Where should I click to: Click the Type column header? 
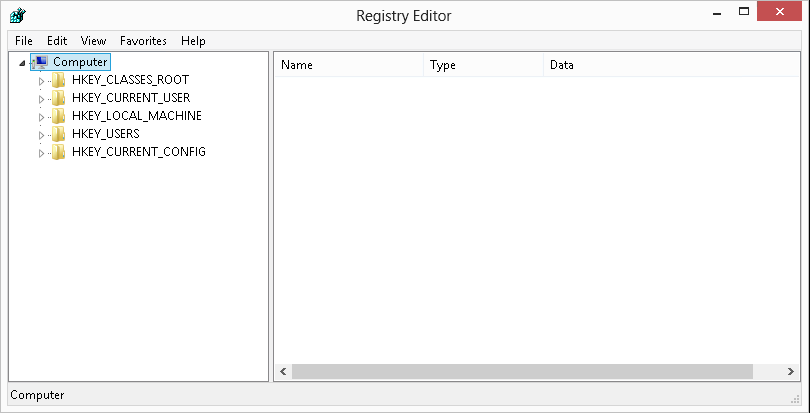coord(484,65)
